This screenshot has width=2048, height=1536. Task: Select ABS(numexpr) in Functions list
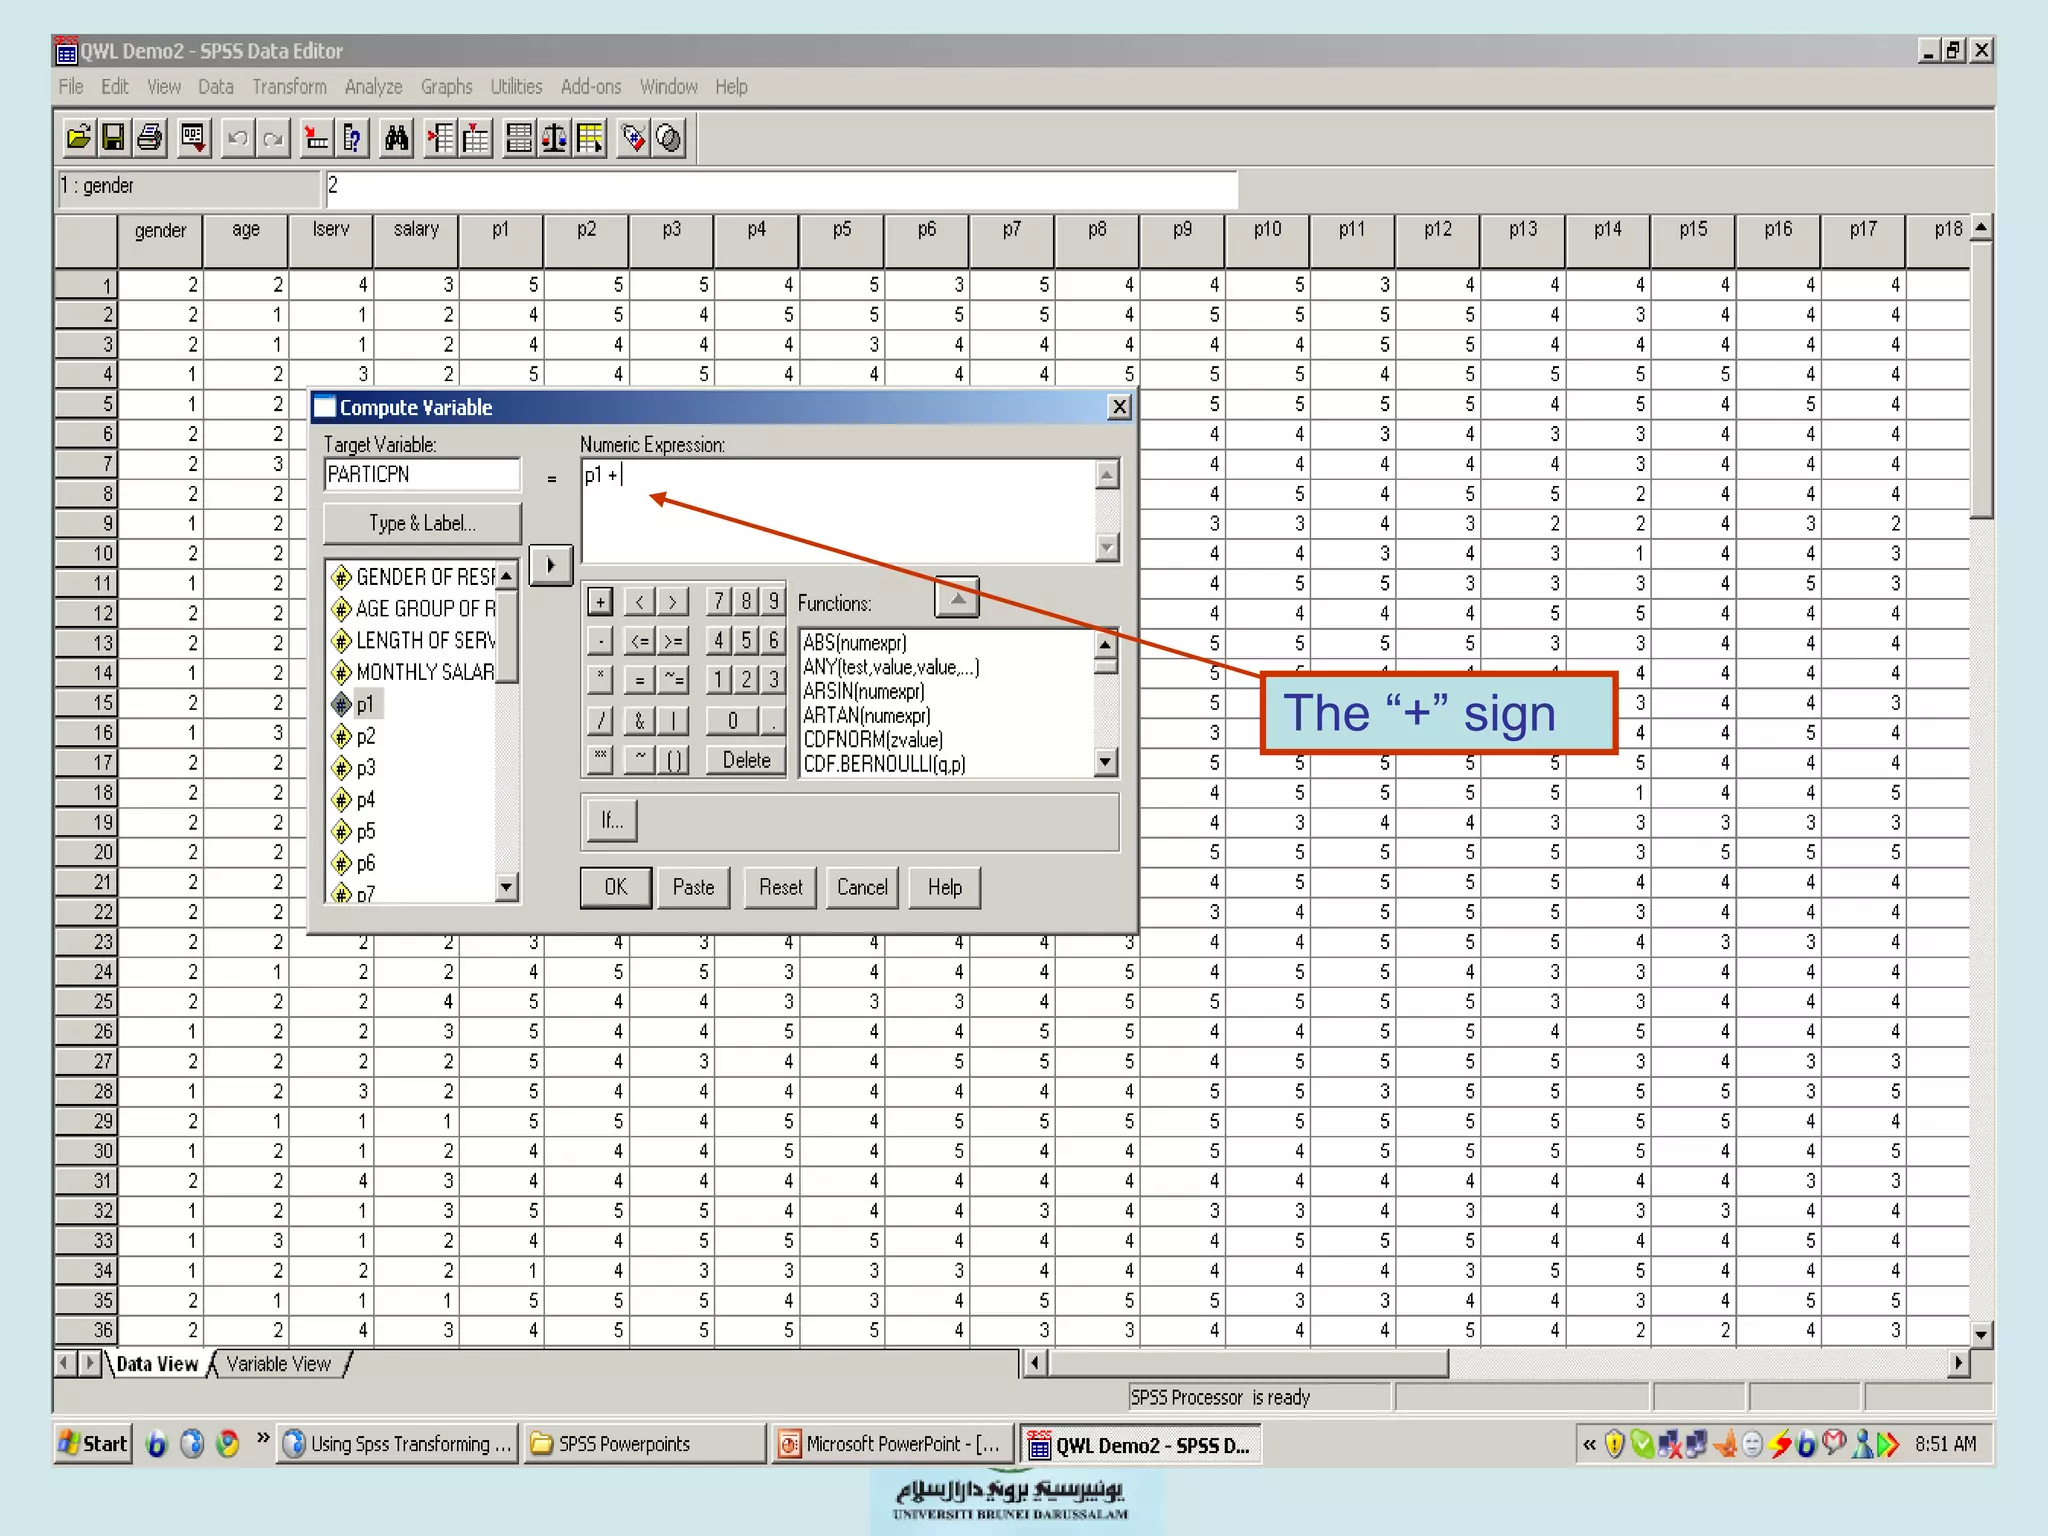(x=855, y=643)
